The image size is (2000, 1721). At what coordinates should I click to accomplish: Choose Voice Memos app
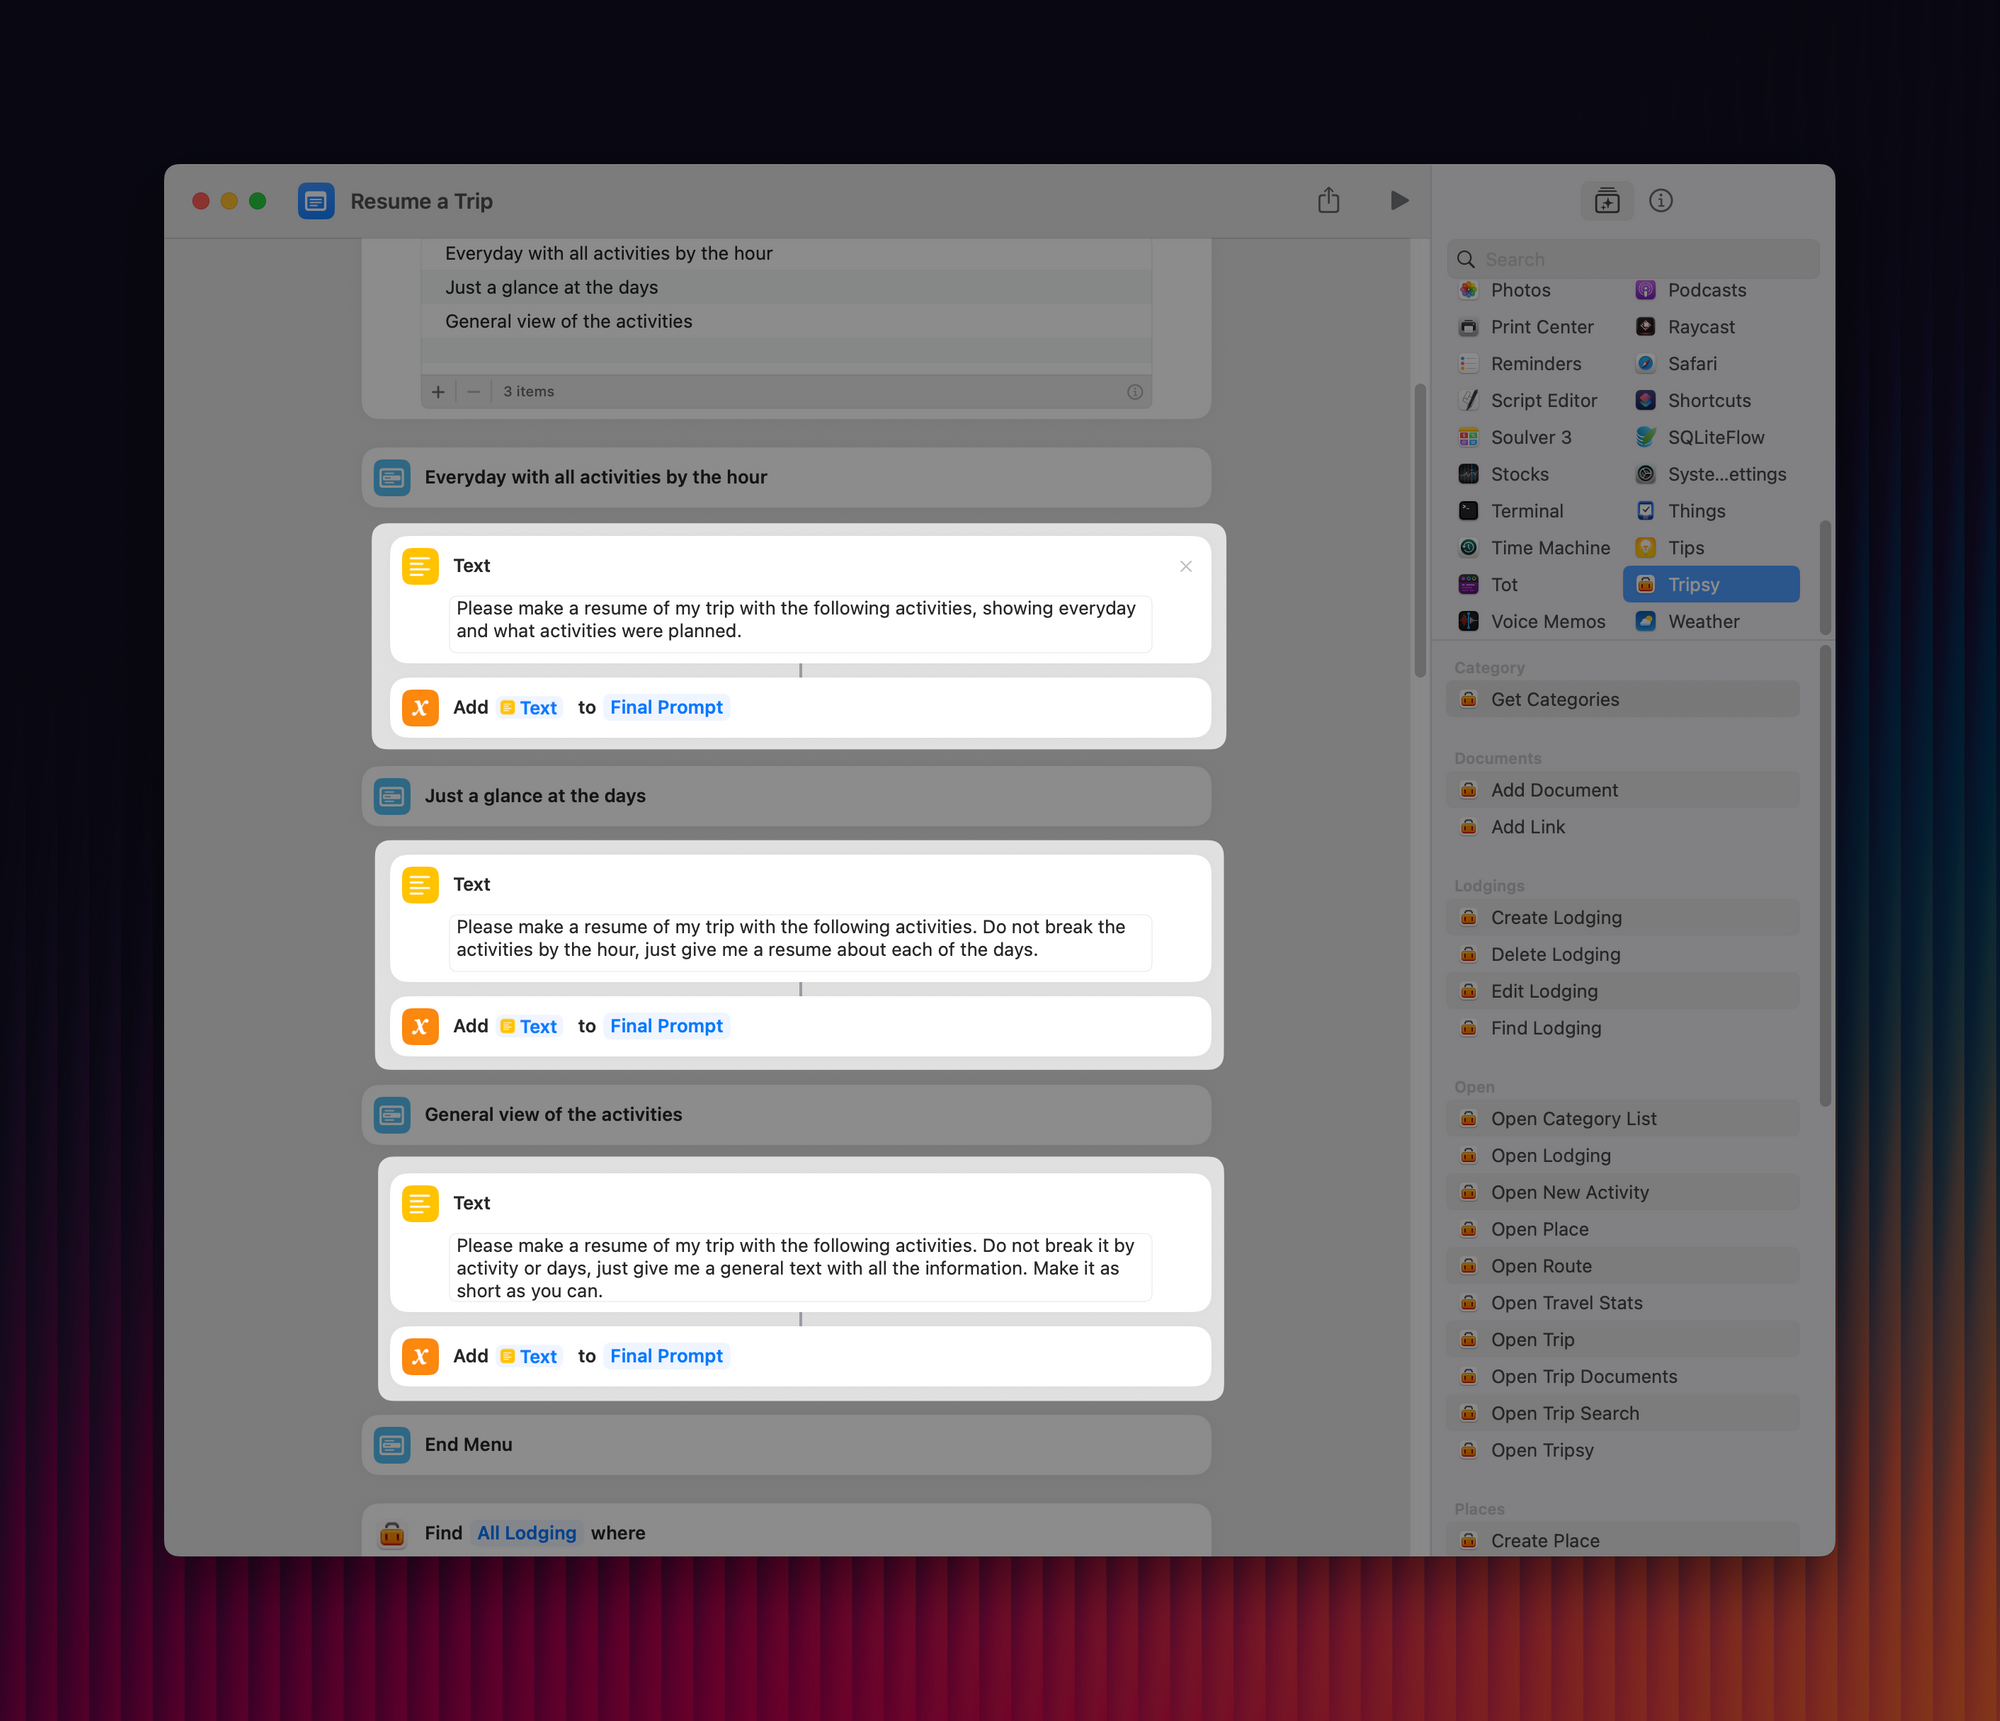click(1547, 622)
